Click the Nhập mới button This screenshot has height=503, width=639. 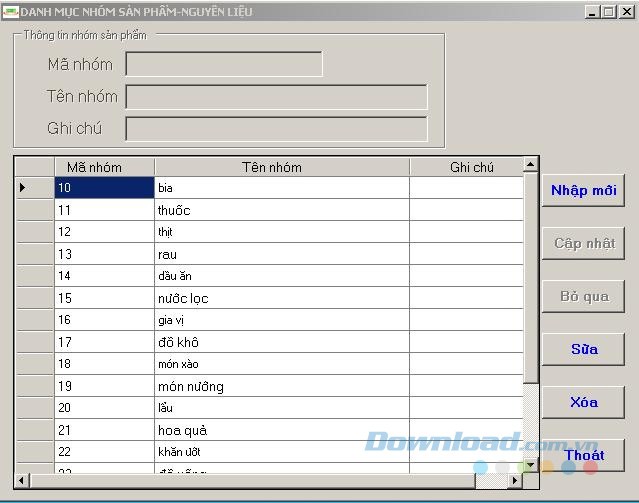(583, 190)
